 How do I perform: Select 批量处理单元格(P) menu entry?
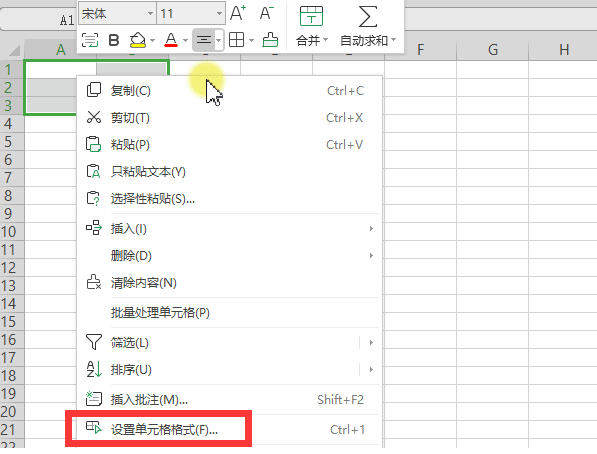[x=229, y=313]
